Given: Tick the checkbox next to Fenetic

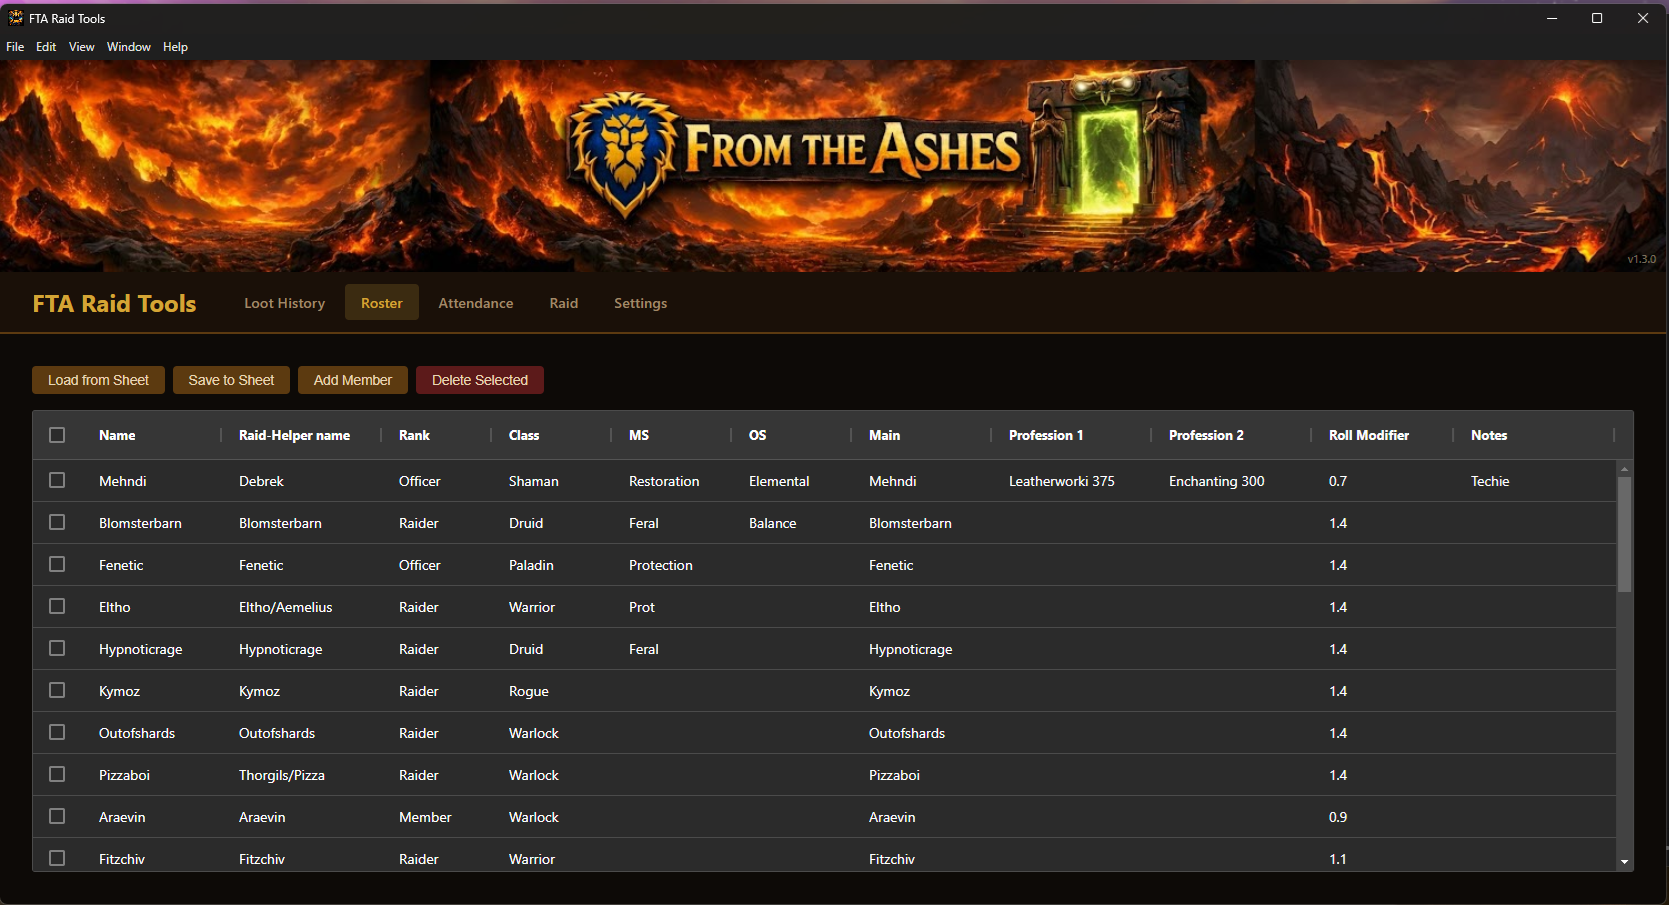Looking at the screenshot, I should click(57, 564).
